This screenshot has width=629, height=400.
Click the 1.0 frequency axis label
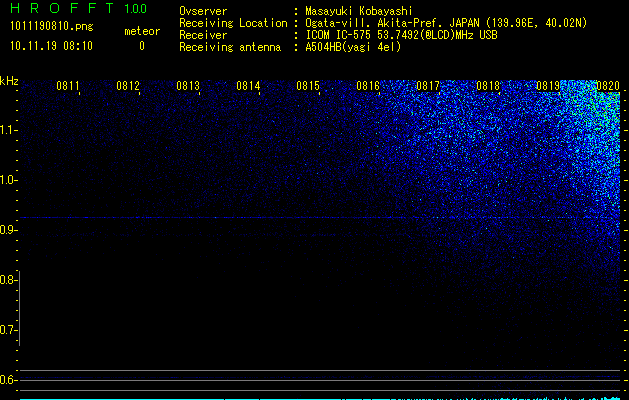[x=8, y=180]
